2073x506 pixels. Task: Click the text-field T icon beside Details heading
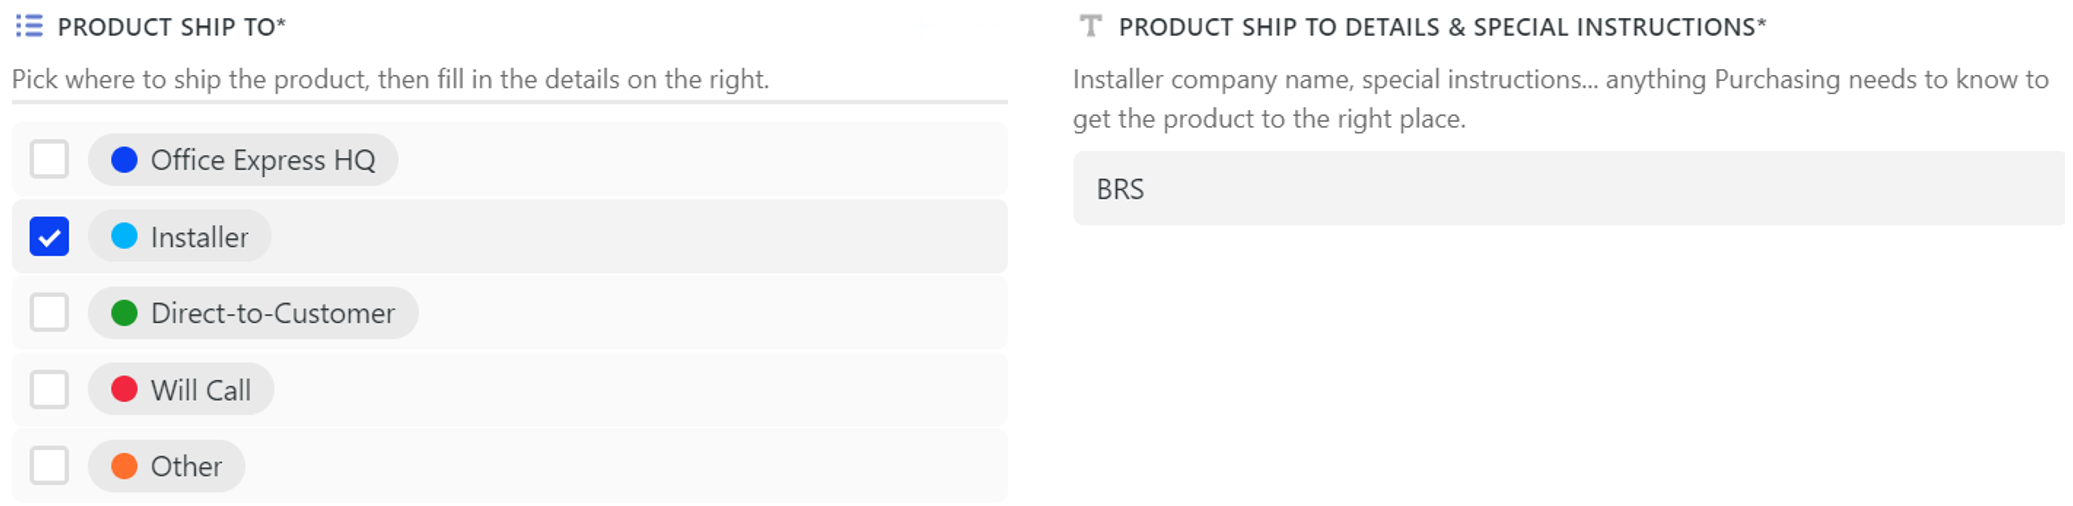click(x=1091, y=26)
